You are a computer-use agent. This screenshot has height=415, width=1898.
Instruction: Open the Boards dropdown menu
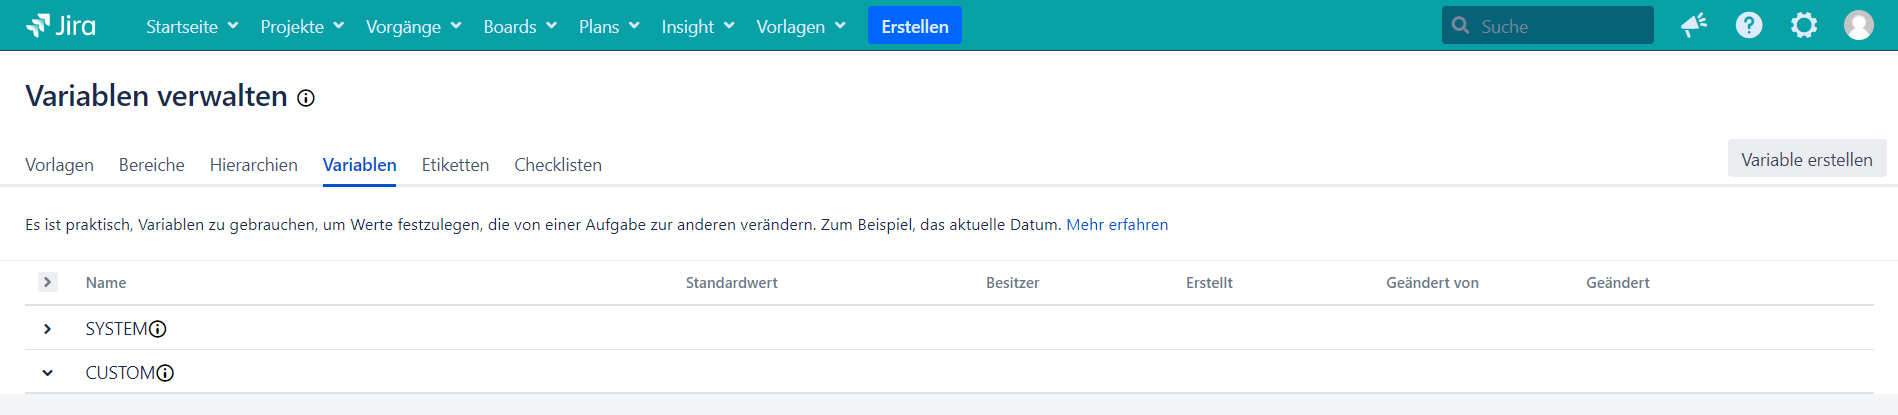(519, 26)
